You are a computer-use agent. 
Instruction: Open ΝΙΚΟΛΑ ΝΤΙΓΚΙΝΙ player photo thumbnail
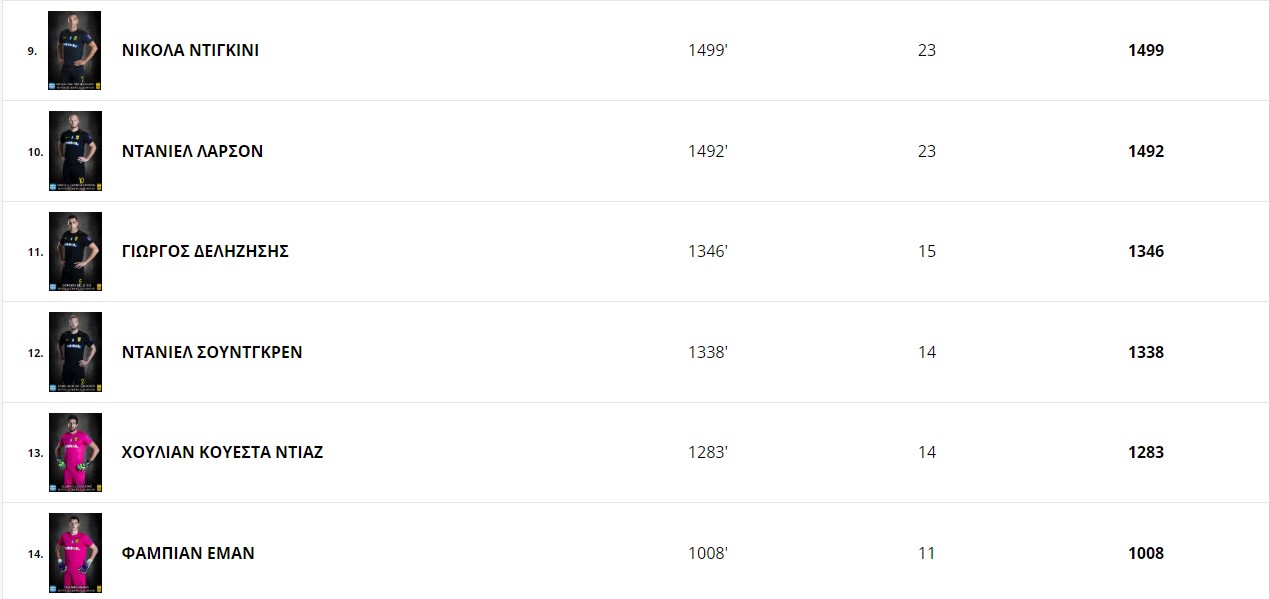pos(75,51)
